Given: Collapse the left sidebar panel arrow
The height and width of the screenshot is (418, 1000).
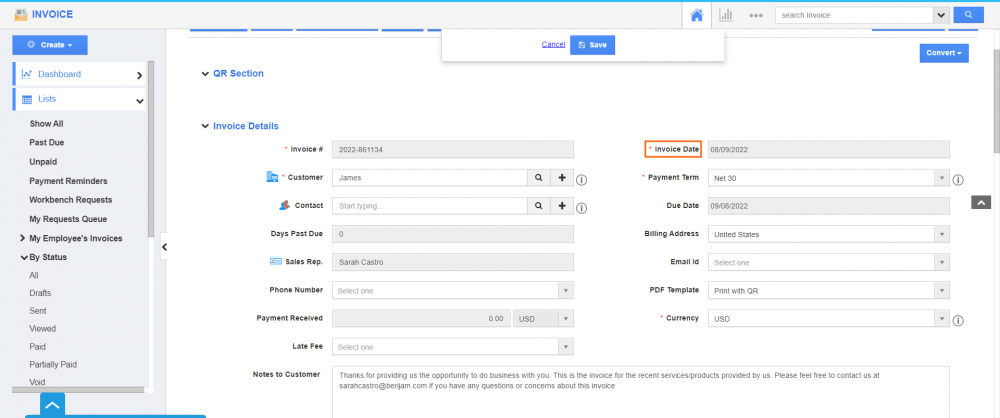Looking at the screenshot, I should click(x=164, y=247).
